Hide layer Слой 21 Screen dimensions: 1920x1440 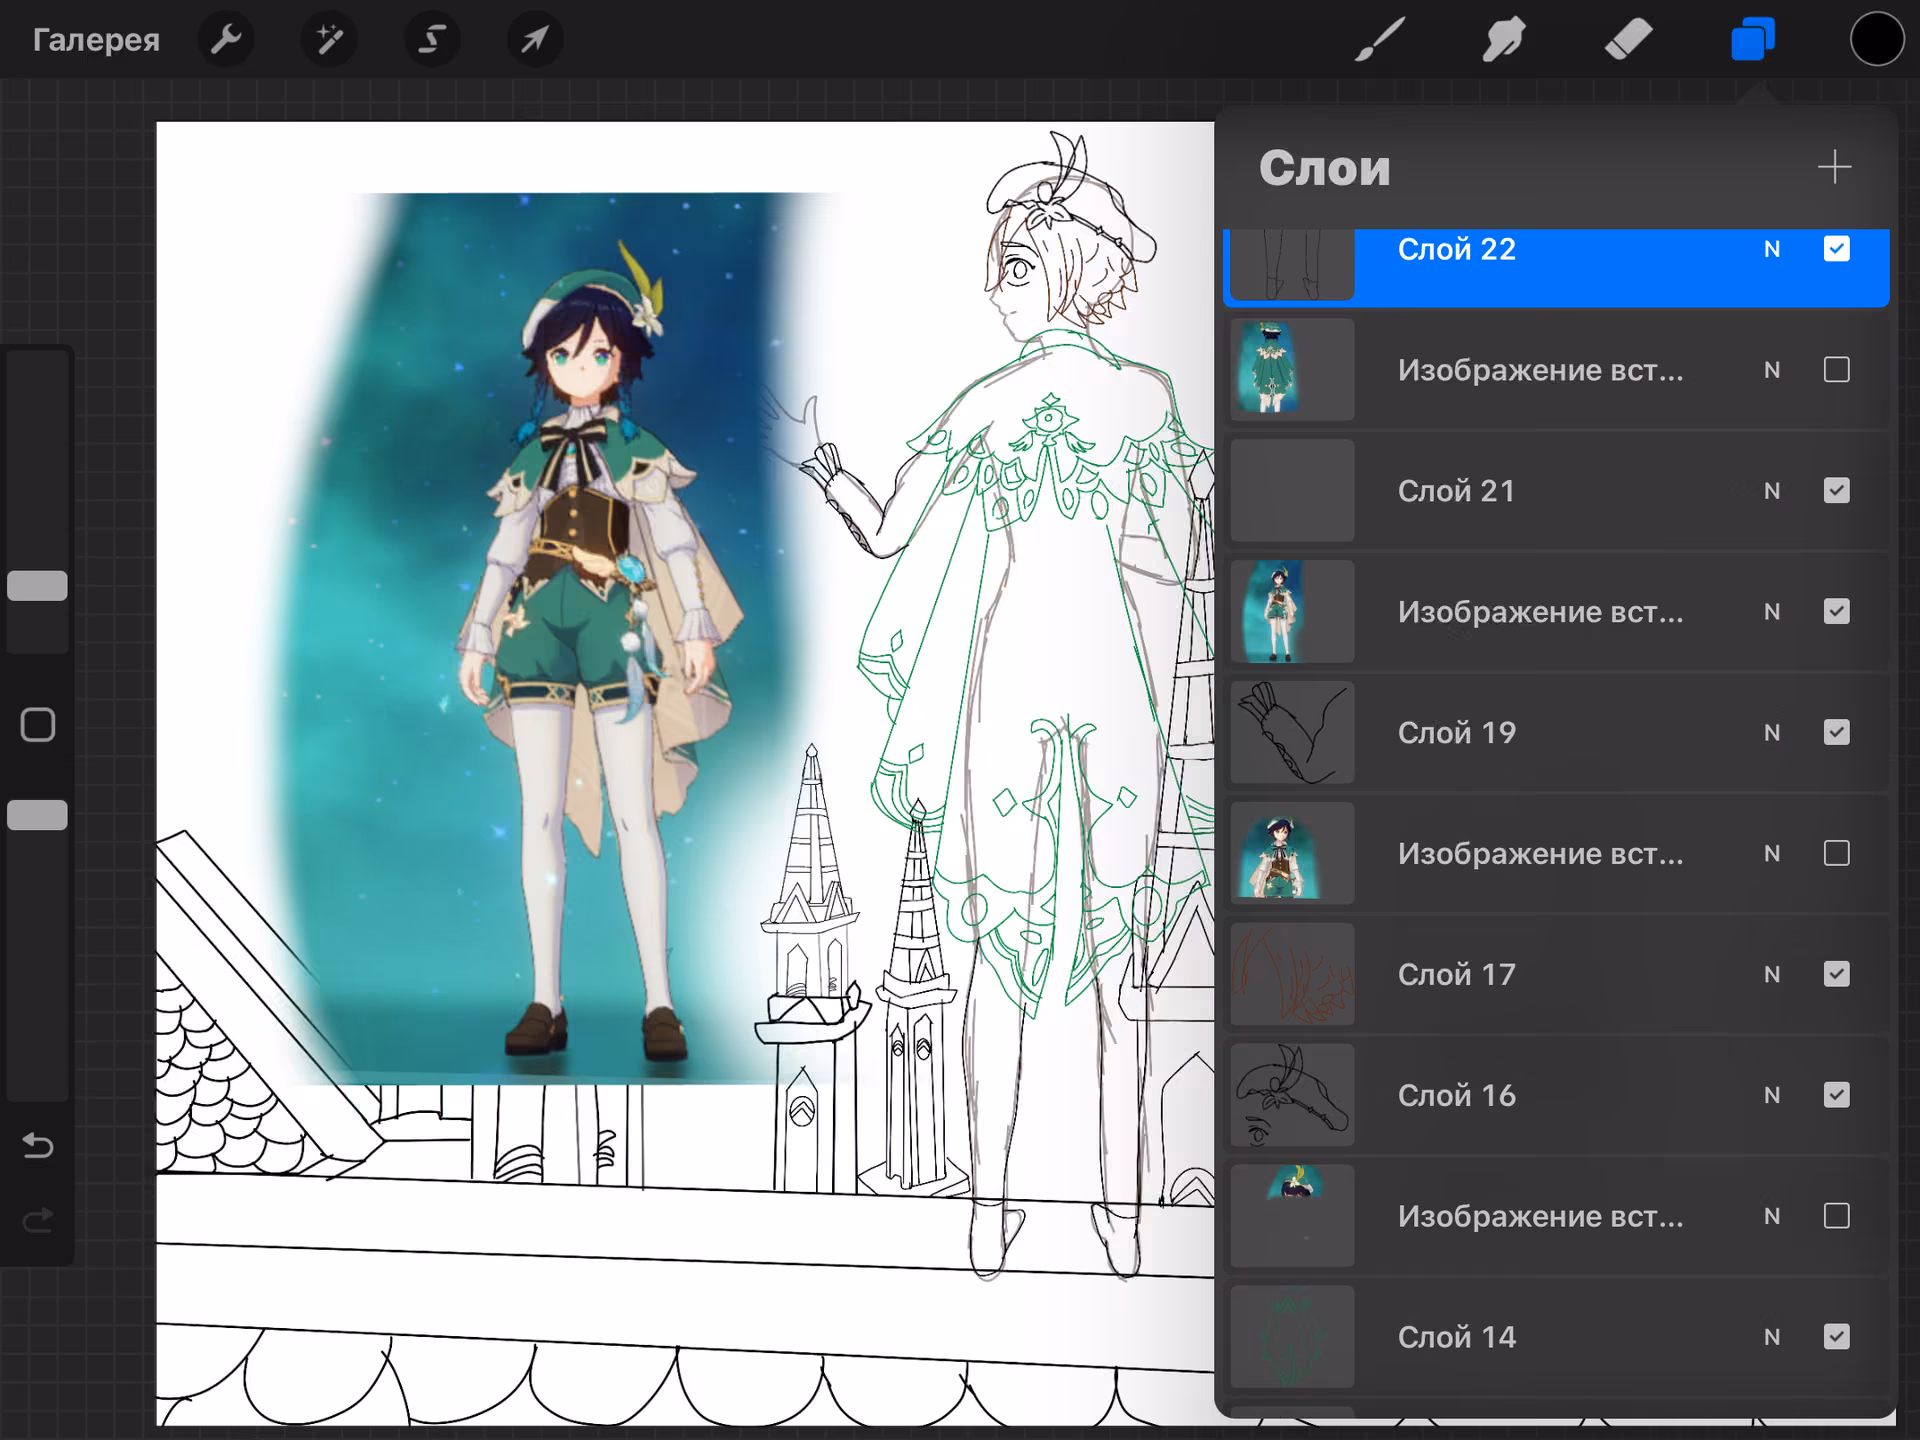[1837, 491]
